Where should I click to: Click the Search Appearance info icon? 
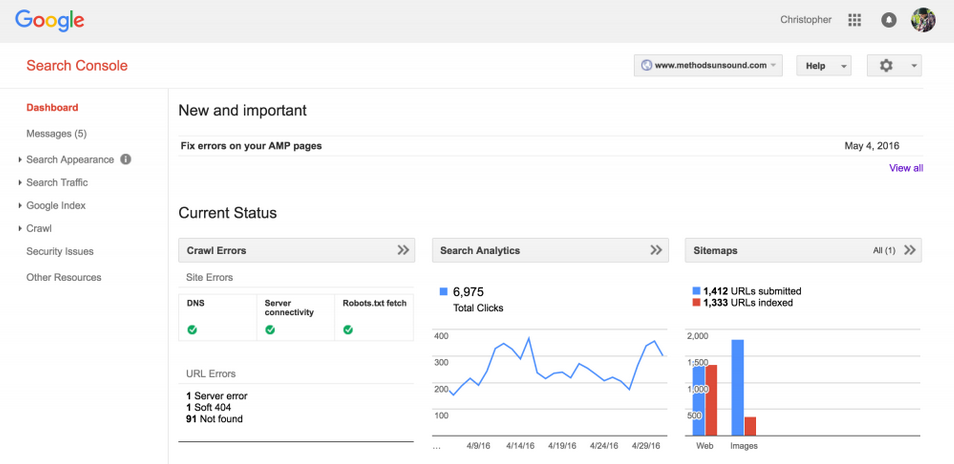click(x=125, y=159)
